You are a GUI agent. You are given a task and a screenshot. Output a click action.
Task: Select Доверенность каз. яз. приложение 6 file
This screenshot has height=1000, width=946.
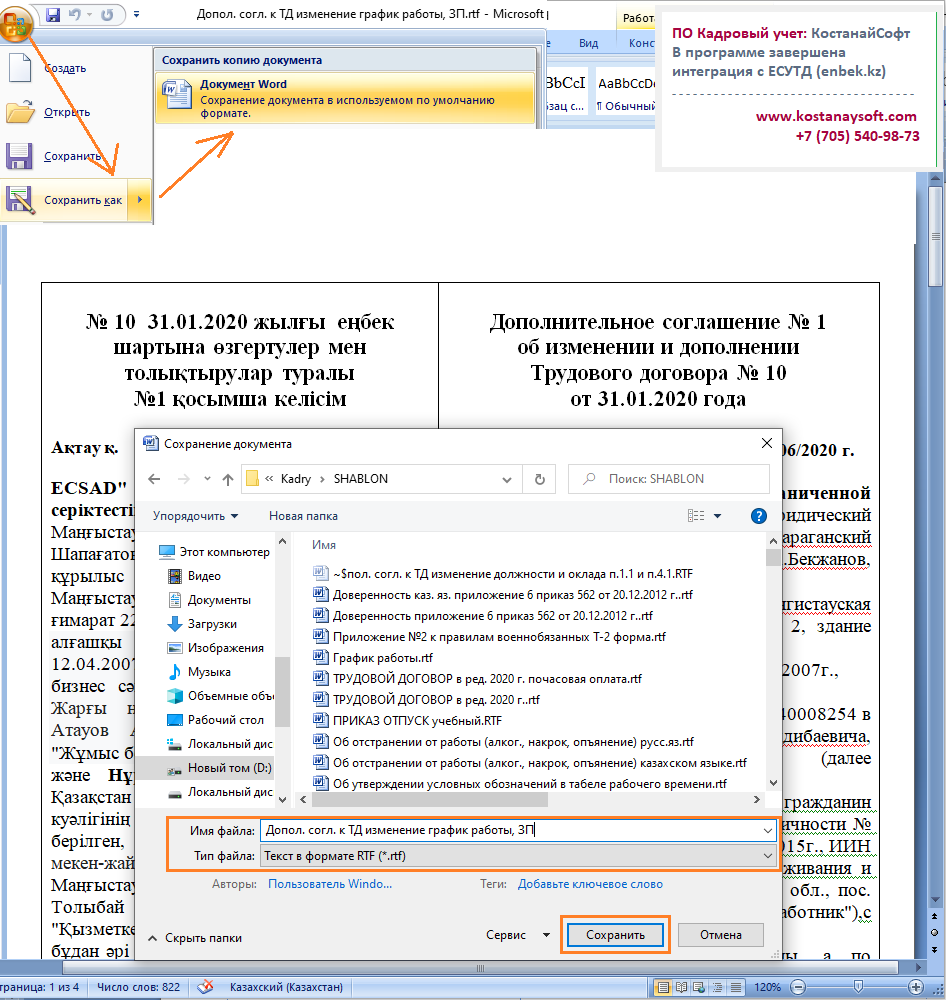(x=502, y=595)
